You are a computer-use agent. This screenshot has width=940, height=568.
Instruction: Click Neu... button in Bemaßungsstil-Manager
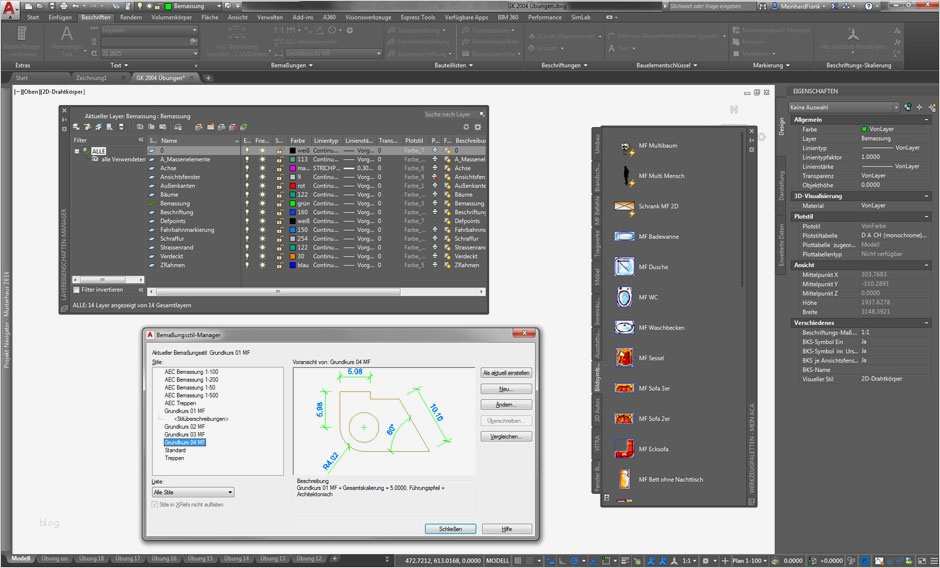point(506,389)
